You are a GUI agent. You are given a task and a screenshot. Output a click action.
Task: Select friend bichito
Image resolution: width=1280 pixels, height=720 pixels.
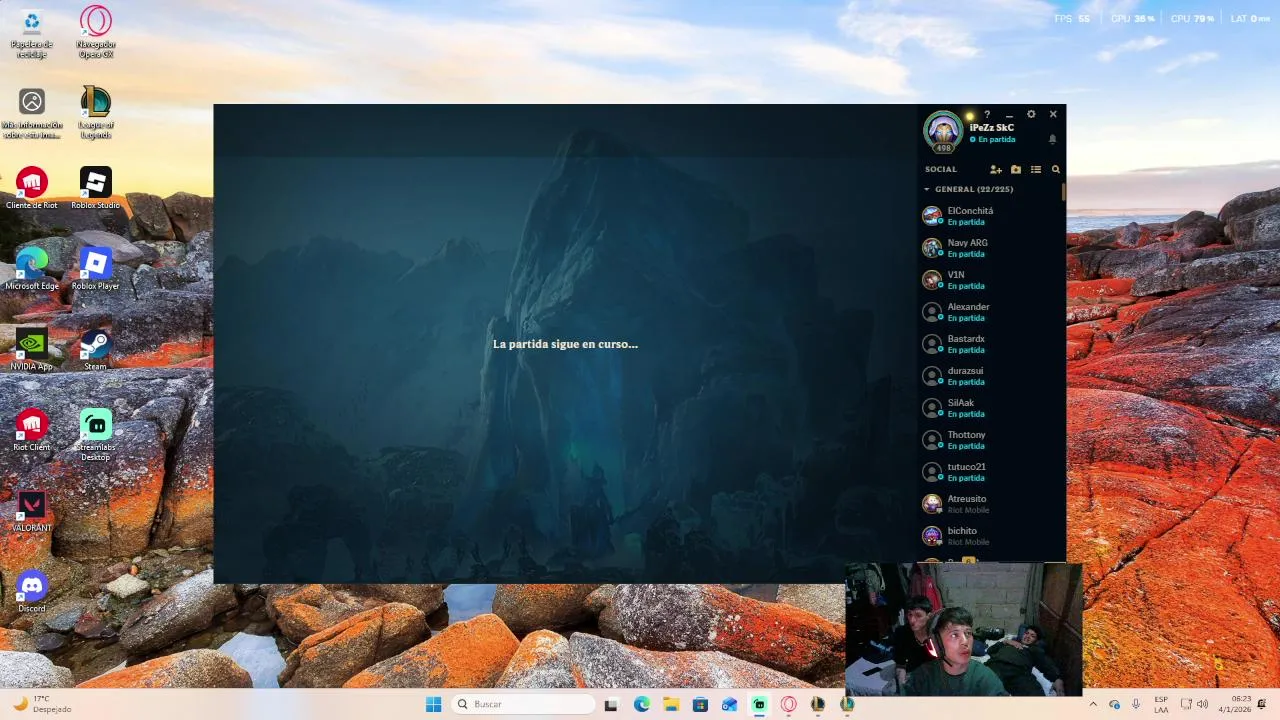click(990, 536)
